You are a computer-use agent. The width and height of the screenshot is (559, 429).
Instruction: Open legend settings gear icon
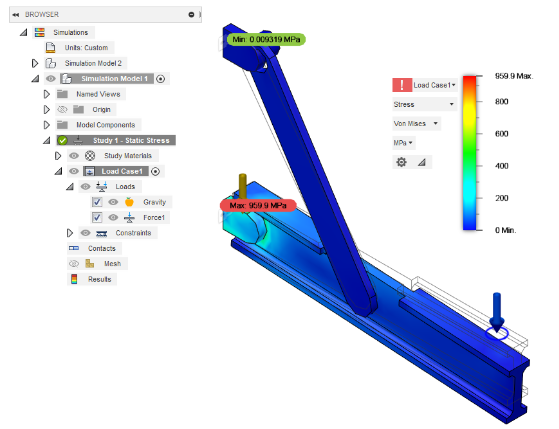[x=401, y=162]
